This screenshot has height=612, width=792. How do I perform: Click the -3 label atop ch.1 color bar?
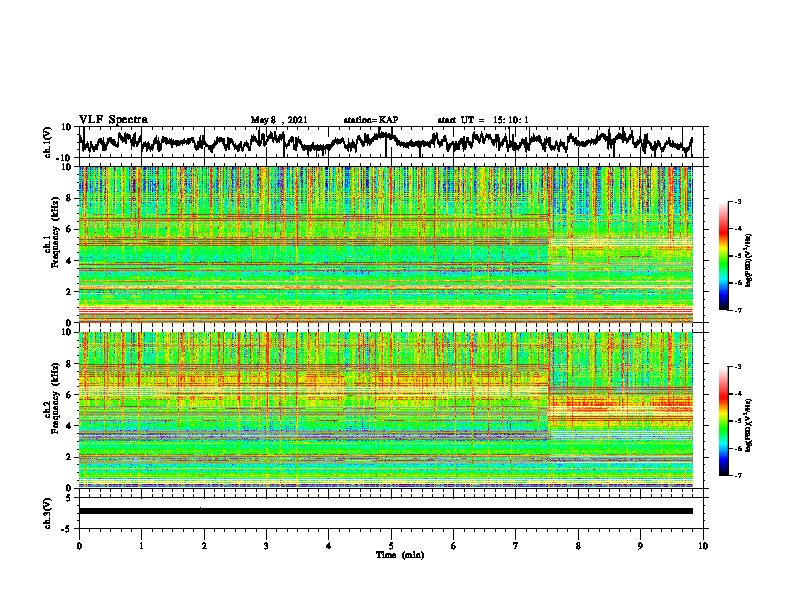click(738, 201)
